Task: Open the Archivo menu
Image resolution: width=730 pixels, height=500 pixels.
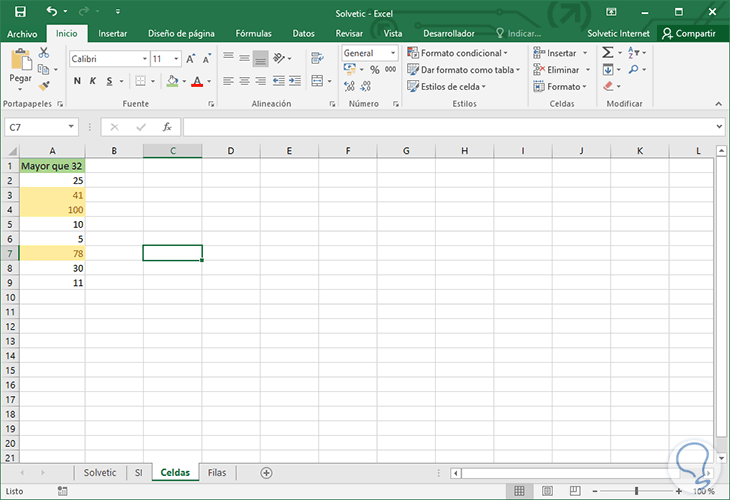Action: 22,34
